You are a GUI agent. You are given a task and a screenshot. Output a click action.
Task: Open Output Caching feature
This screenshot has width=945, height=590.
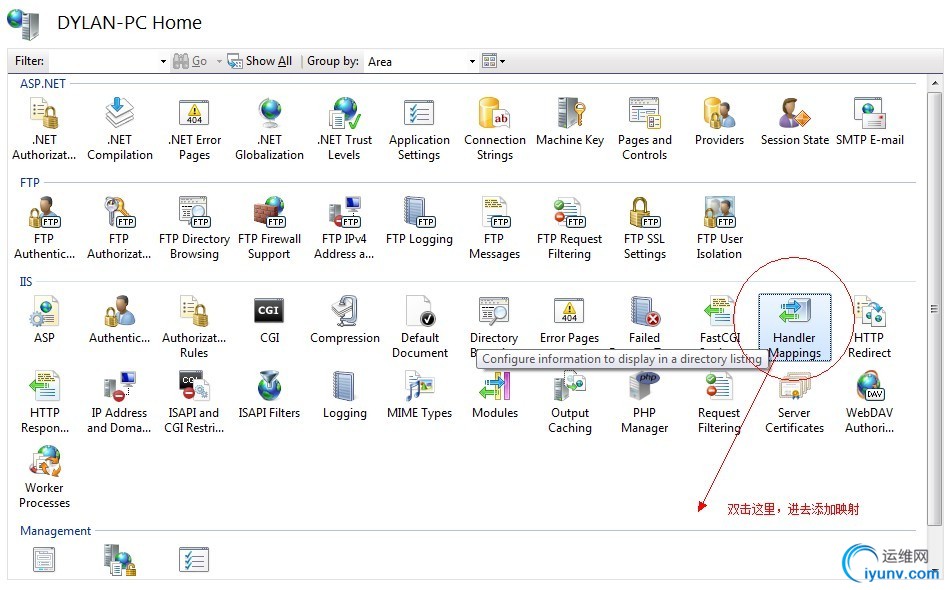tap(570, 402)
